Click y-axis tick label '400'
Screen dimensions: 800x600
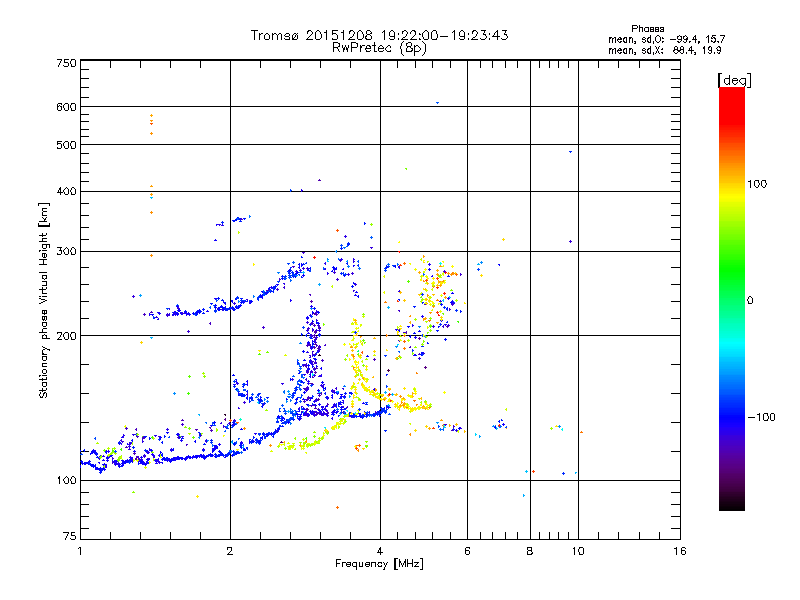67,192
